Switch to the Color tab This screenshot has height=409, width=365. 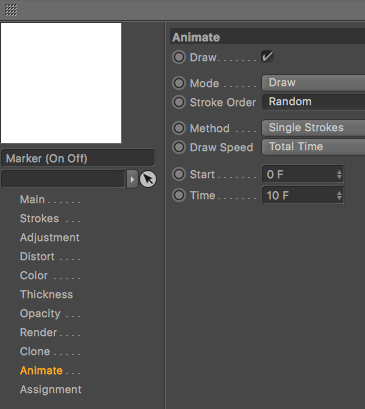34,275
